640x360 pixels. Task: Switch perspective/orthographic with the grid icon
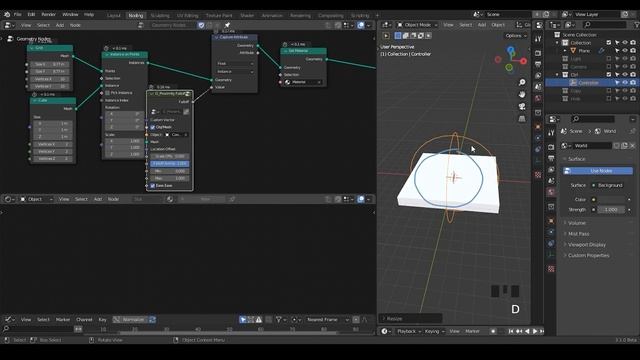pos(522,119)
